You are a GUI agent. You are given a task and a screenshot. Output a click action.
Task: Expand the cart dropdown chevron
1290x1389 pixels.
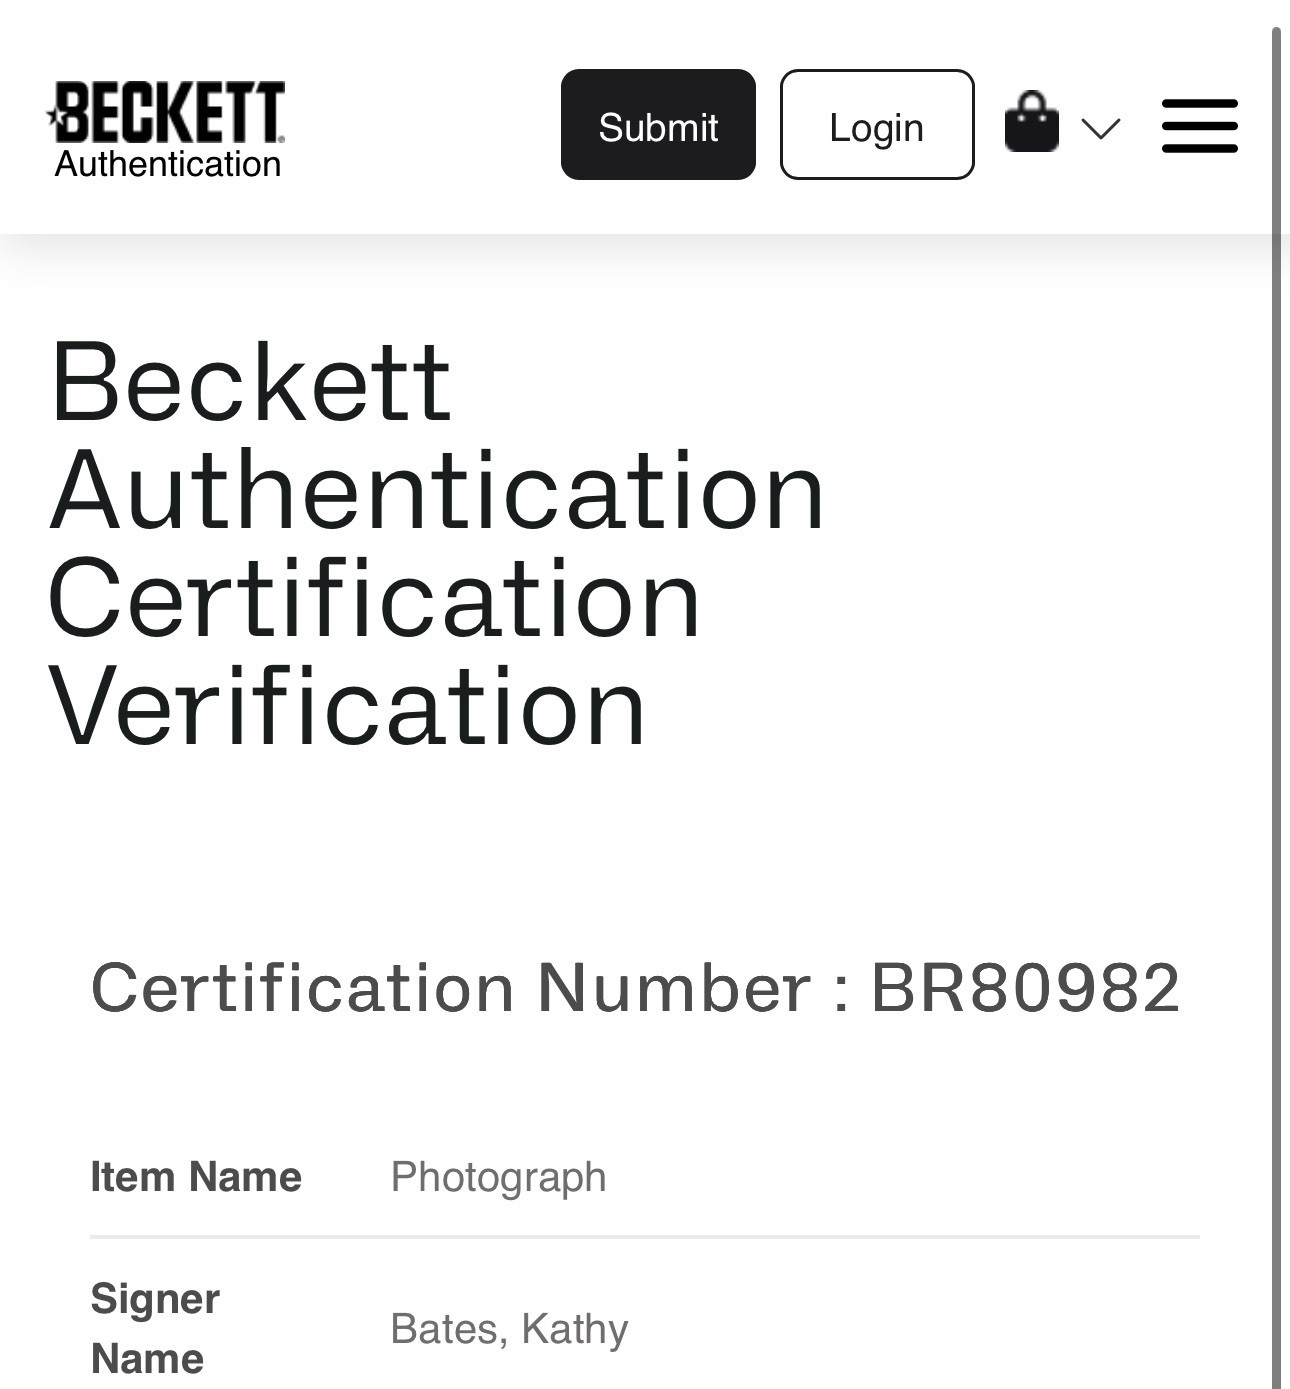1100,128
